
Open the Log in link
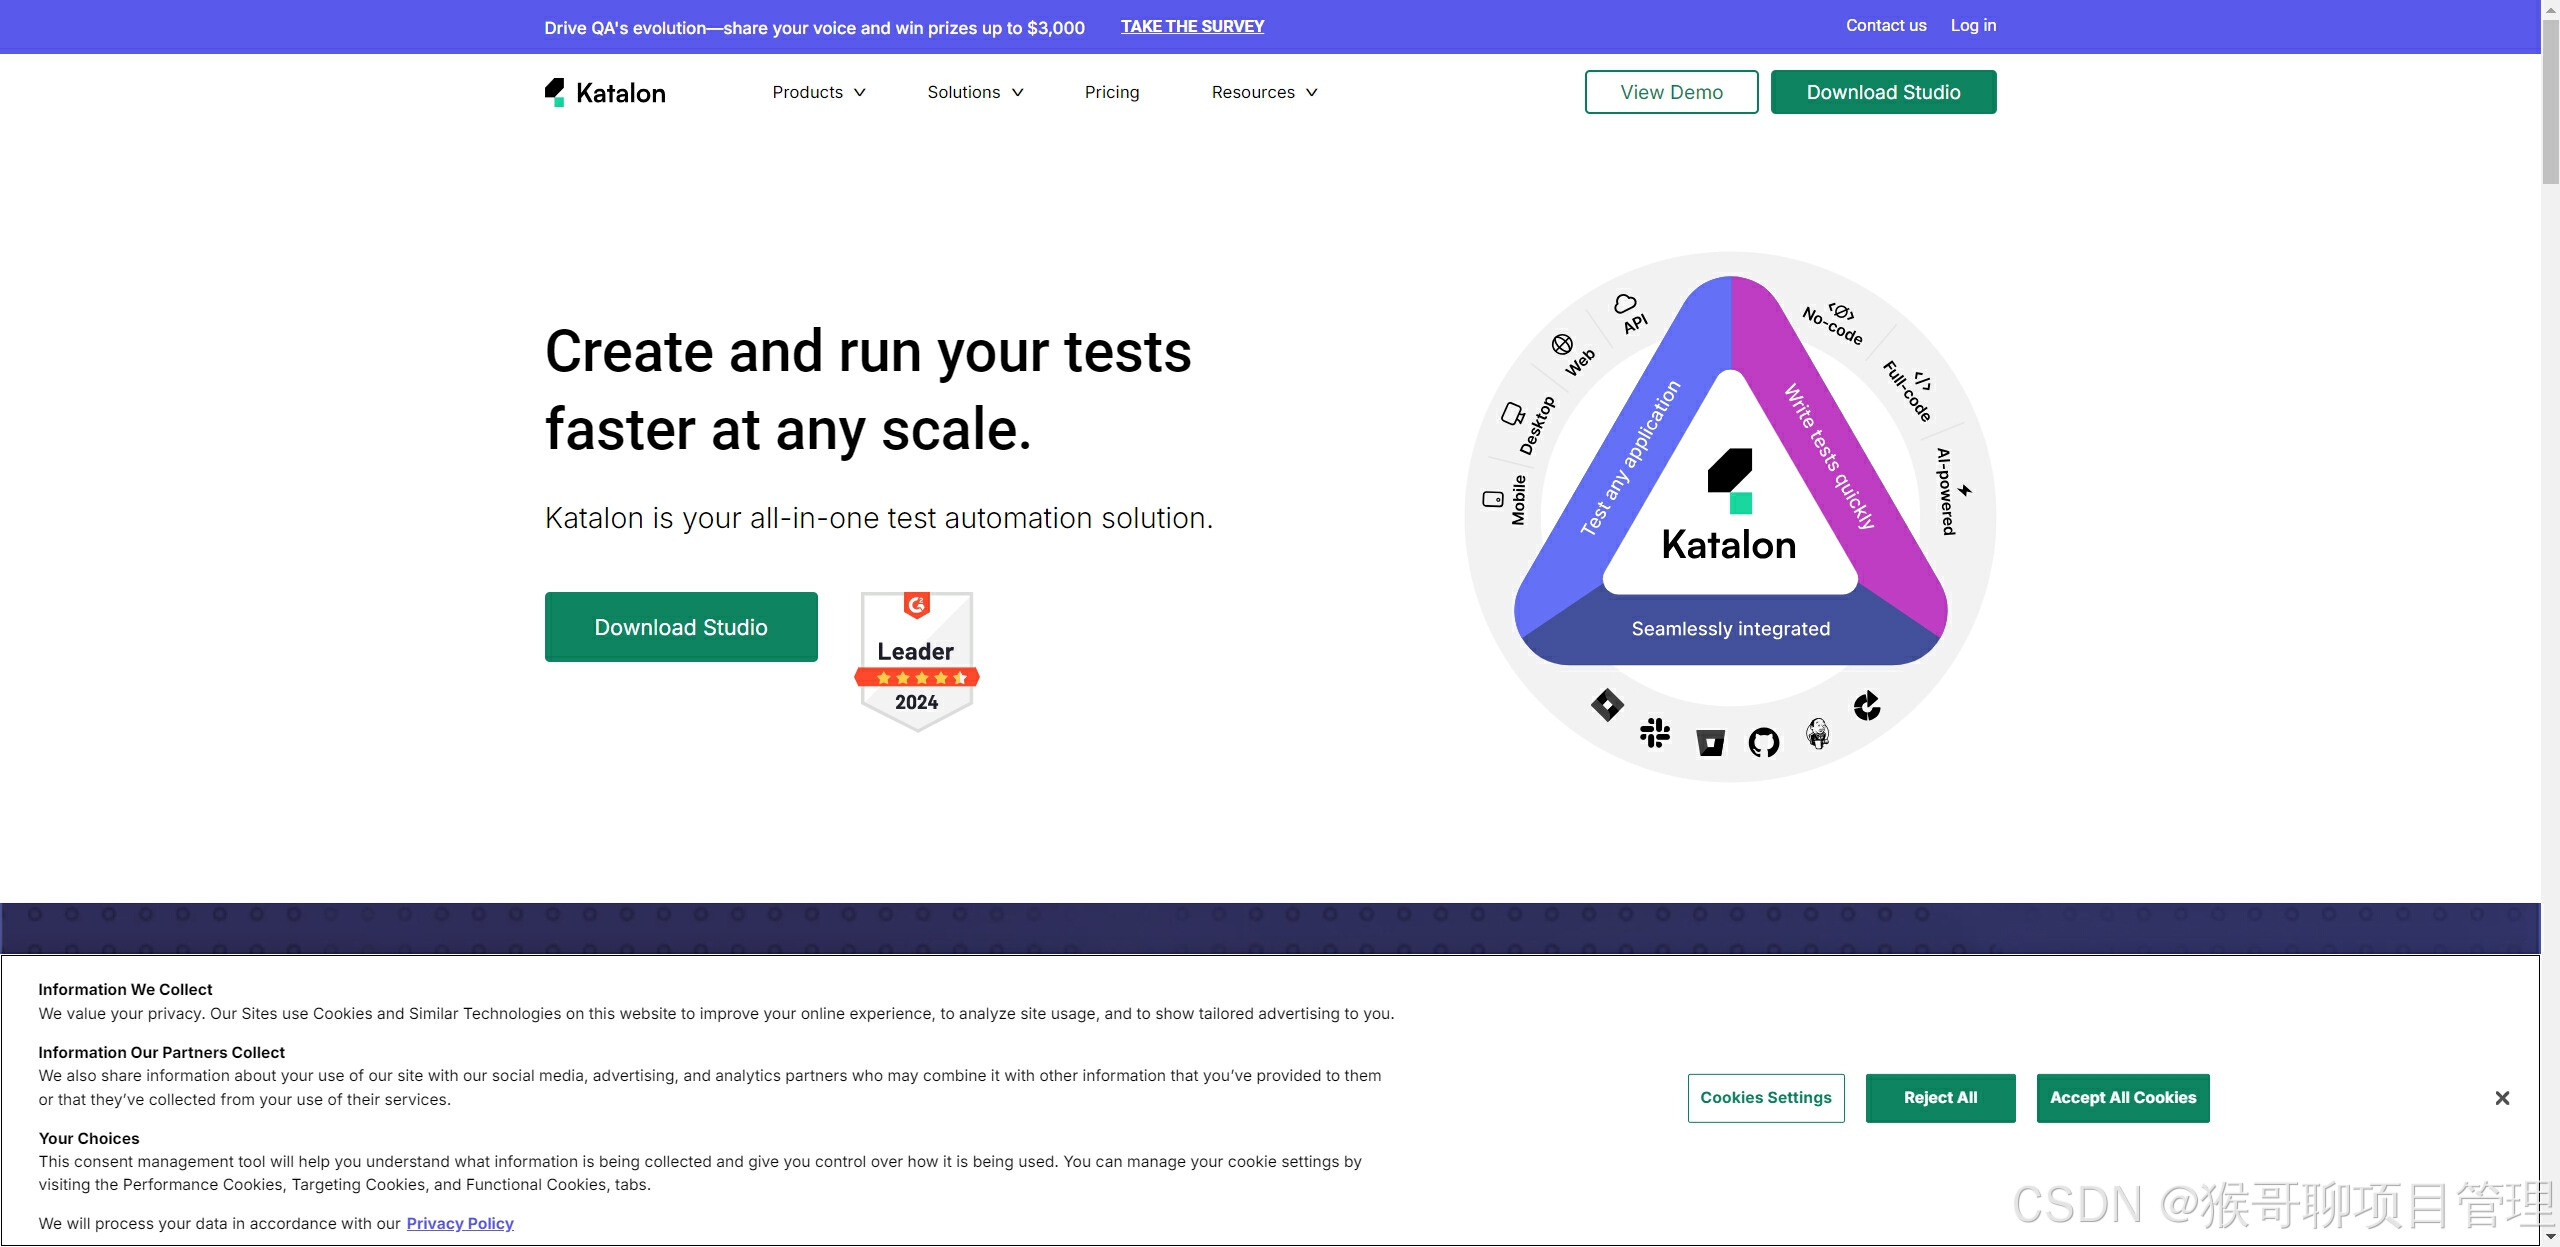pyautogui.click(x=1972, y=26)
